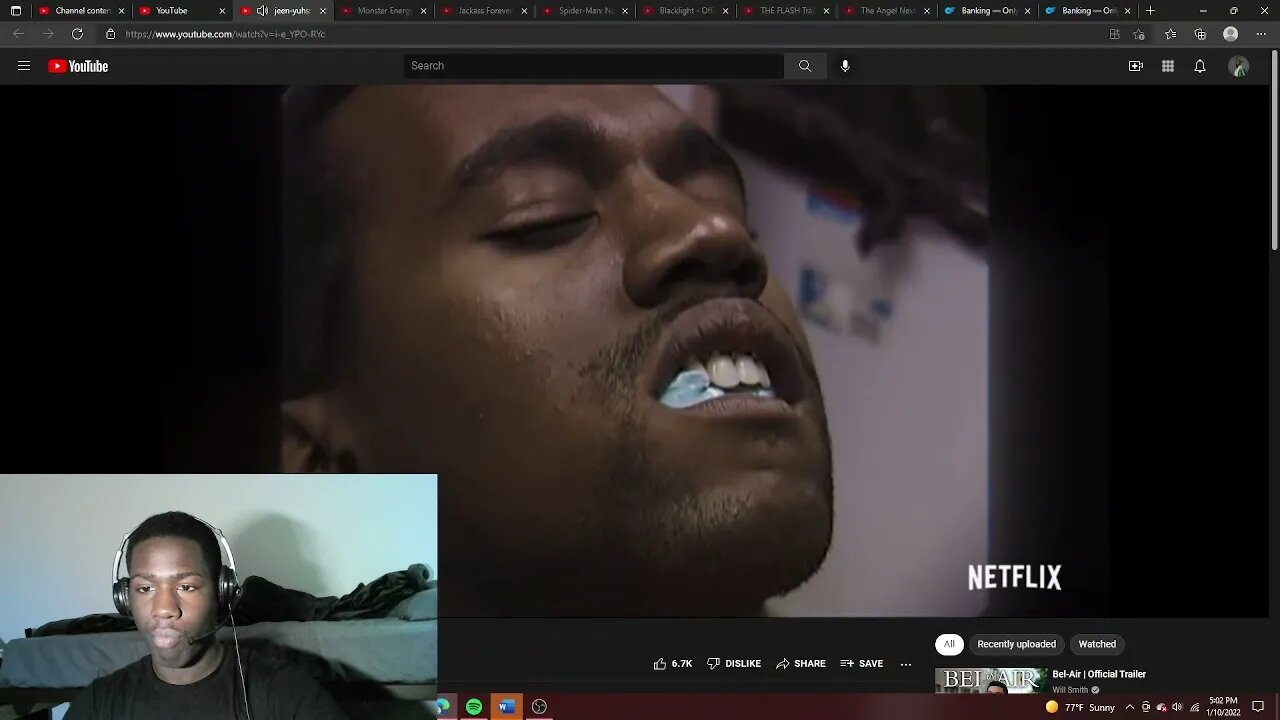Switch to the Spider-Man tab
Screen dimensions: 1280x720
585,11
